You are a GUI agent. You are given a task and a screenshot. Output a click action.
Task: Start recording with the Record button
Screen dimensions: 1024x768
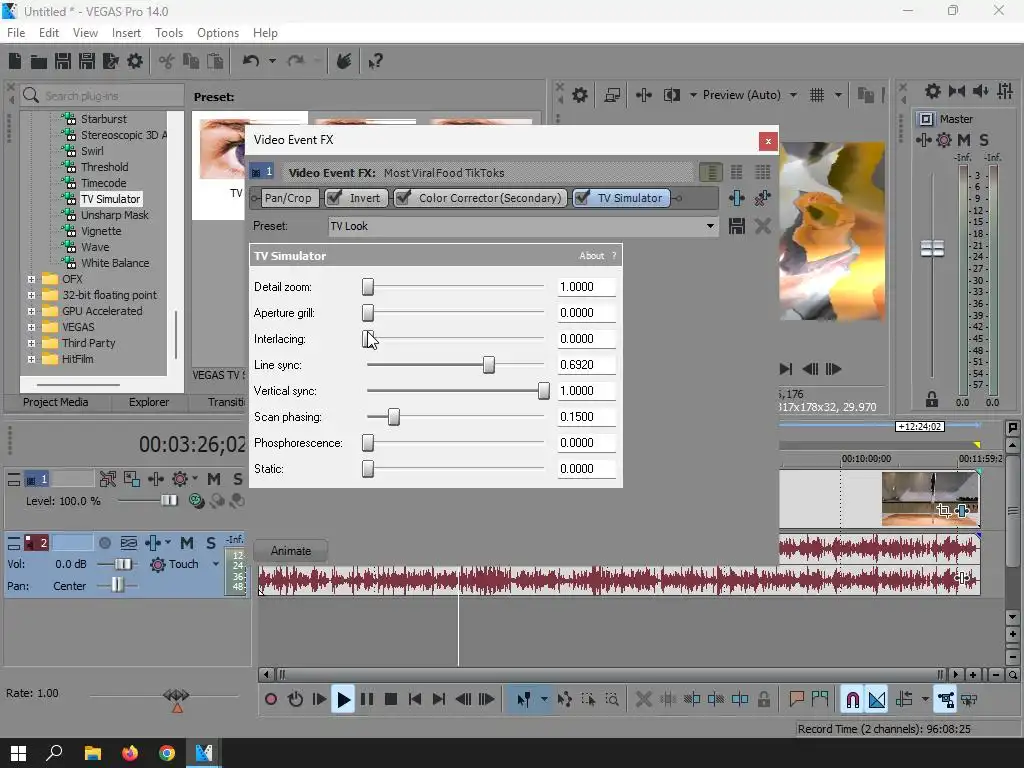270,699
